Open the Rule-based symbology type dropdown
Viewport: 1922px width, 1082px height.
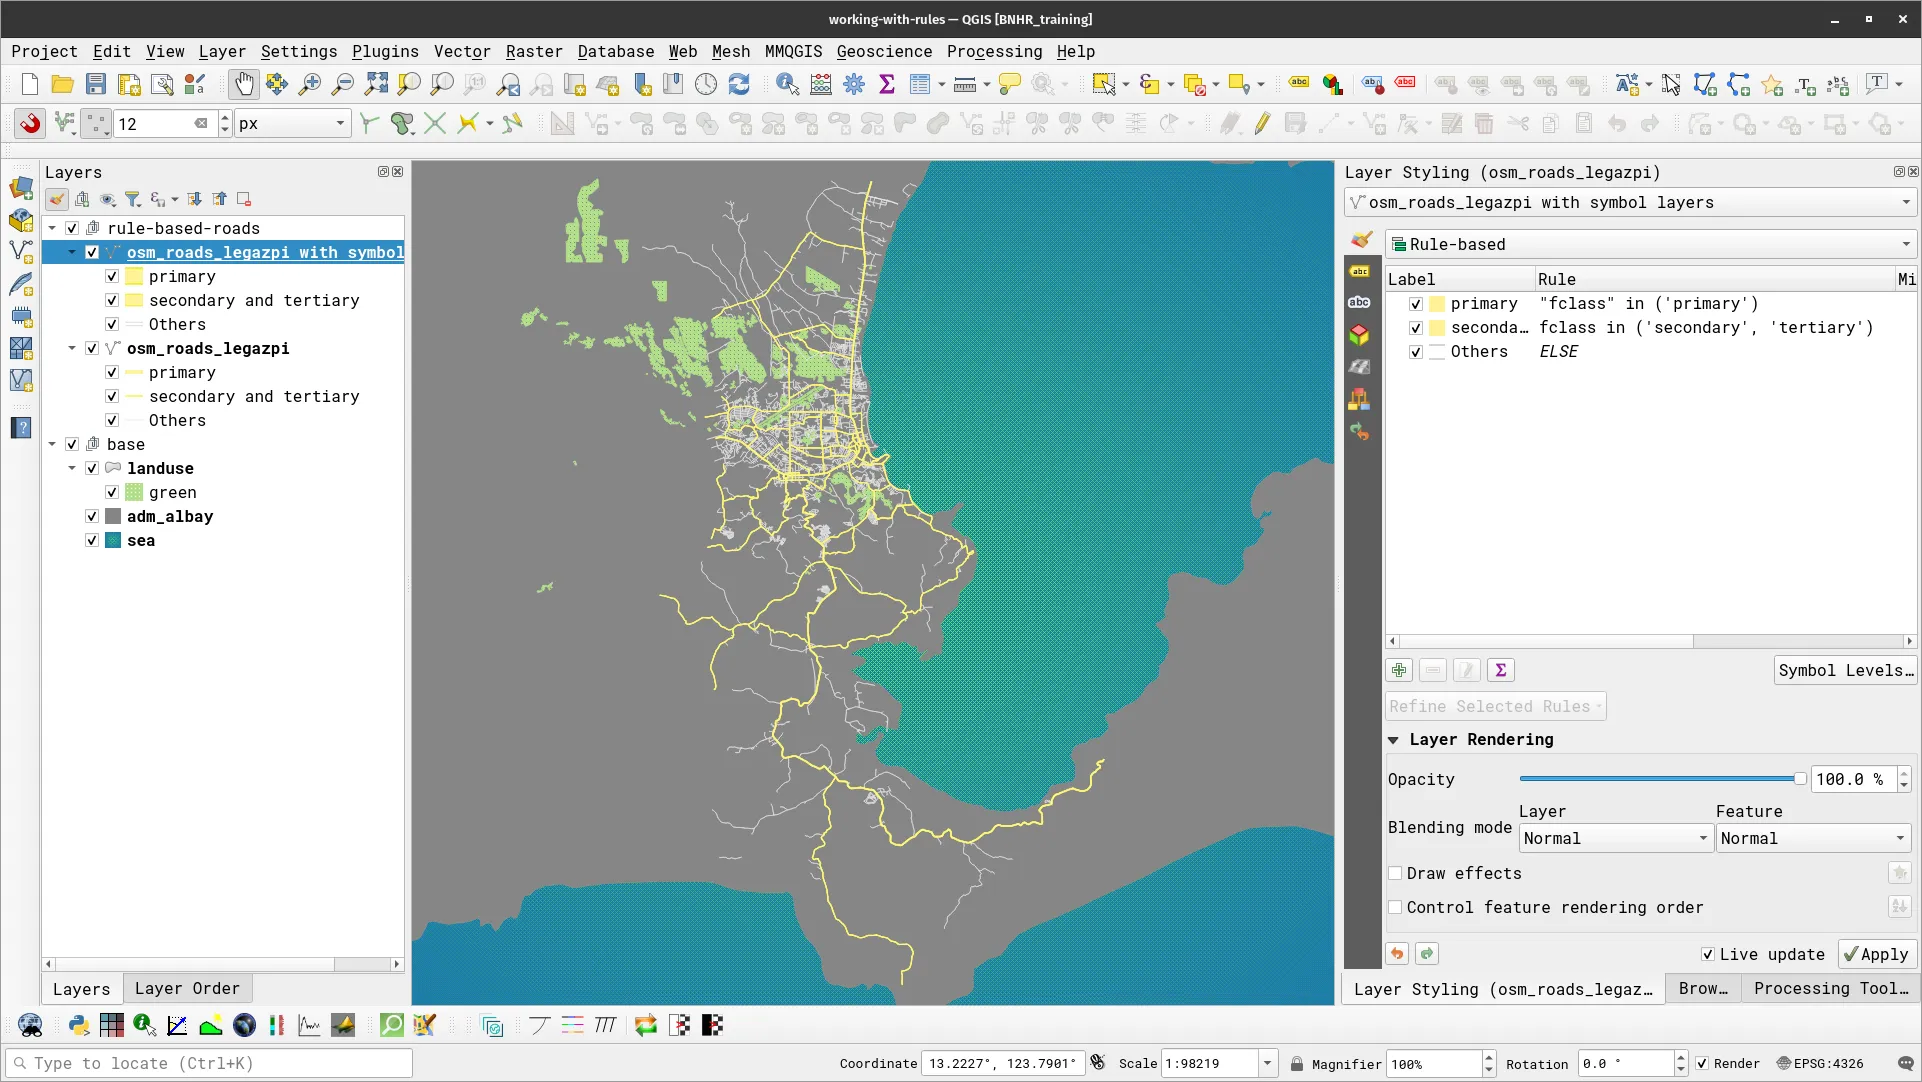click(x=1649, y=244)
